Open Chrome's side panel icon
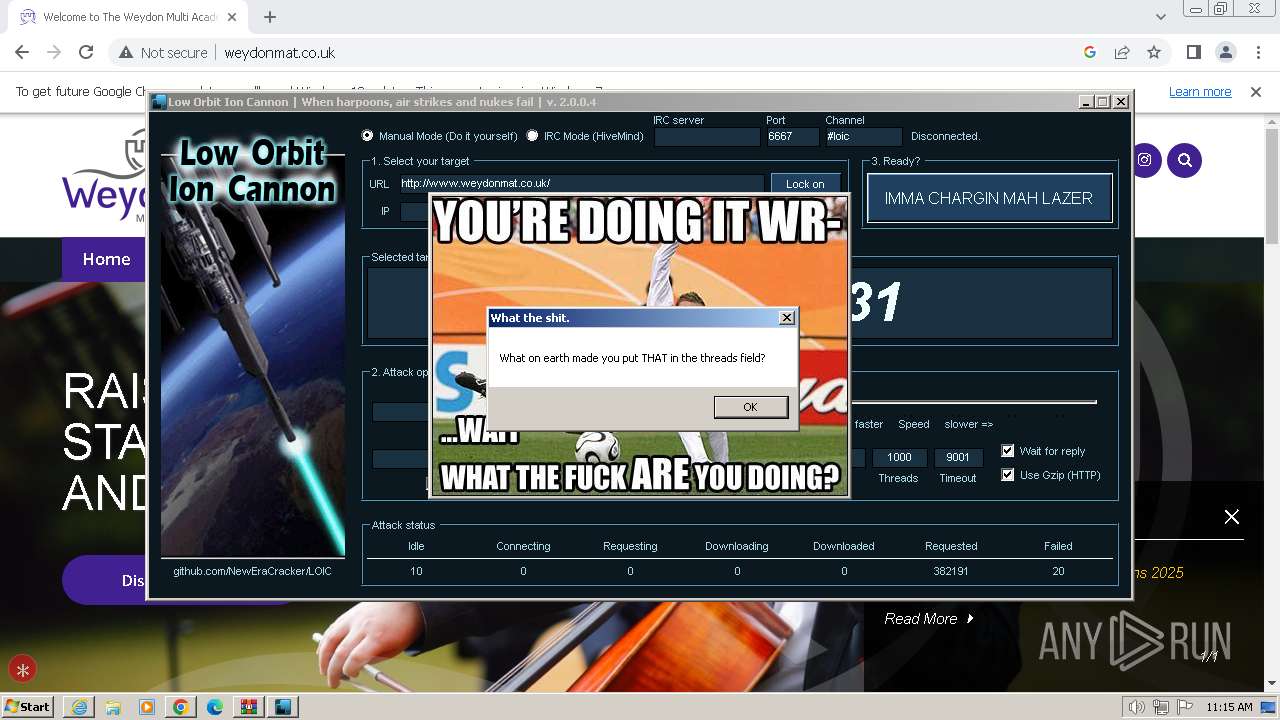 (1193, 52)
